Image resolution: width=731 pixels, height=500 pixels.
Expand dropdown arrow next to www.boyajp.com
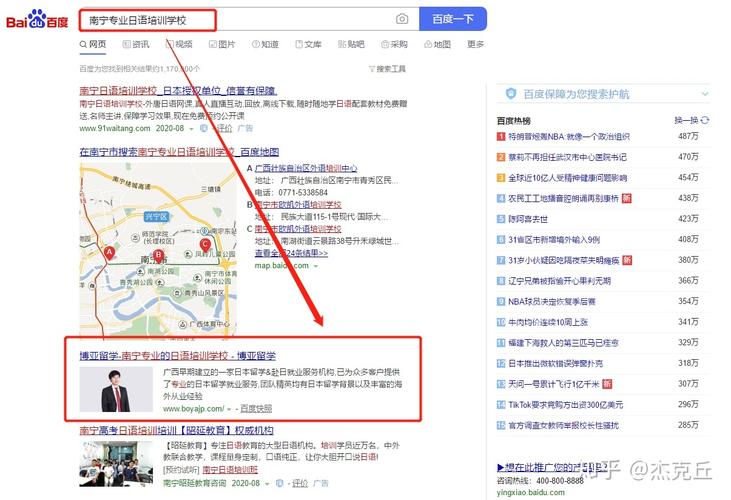[x=229, y=409]
